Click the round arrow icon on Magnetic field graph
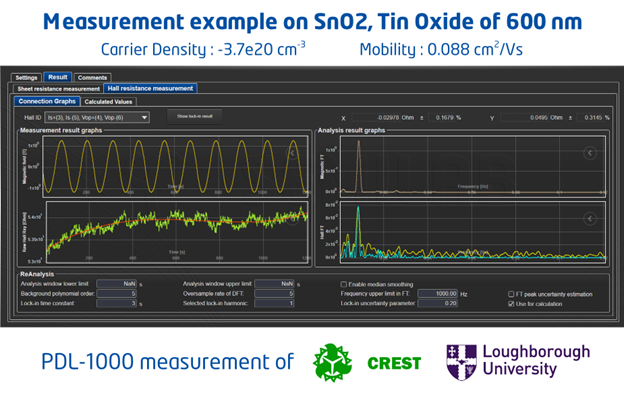 (x=292, y=153)
